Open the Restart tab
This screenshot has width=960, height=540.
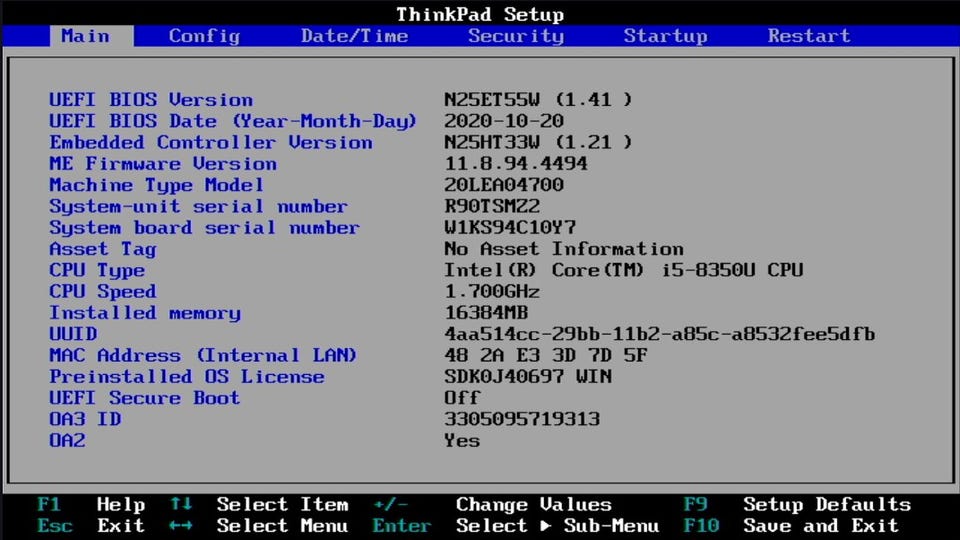coord(809,36)
